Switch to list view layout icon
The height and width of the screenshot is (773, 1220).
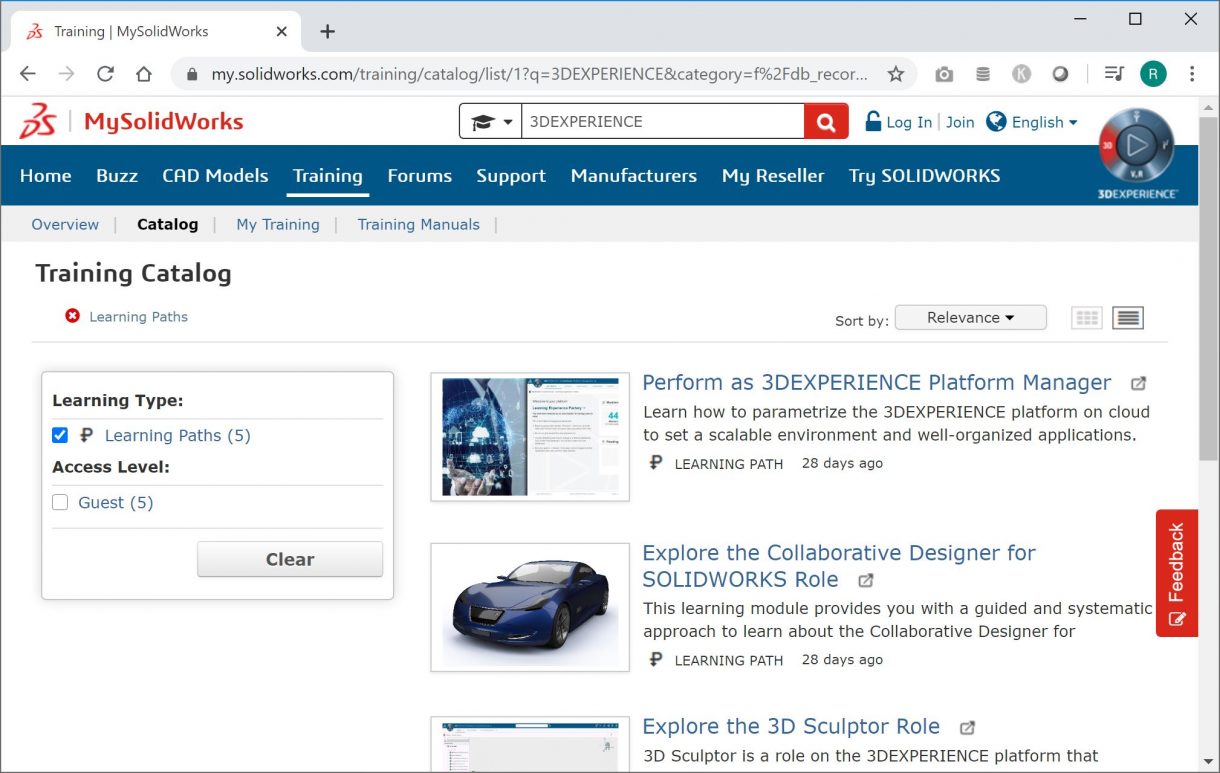1128,318
